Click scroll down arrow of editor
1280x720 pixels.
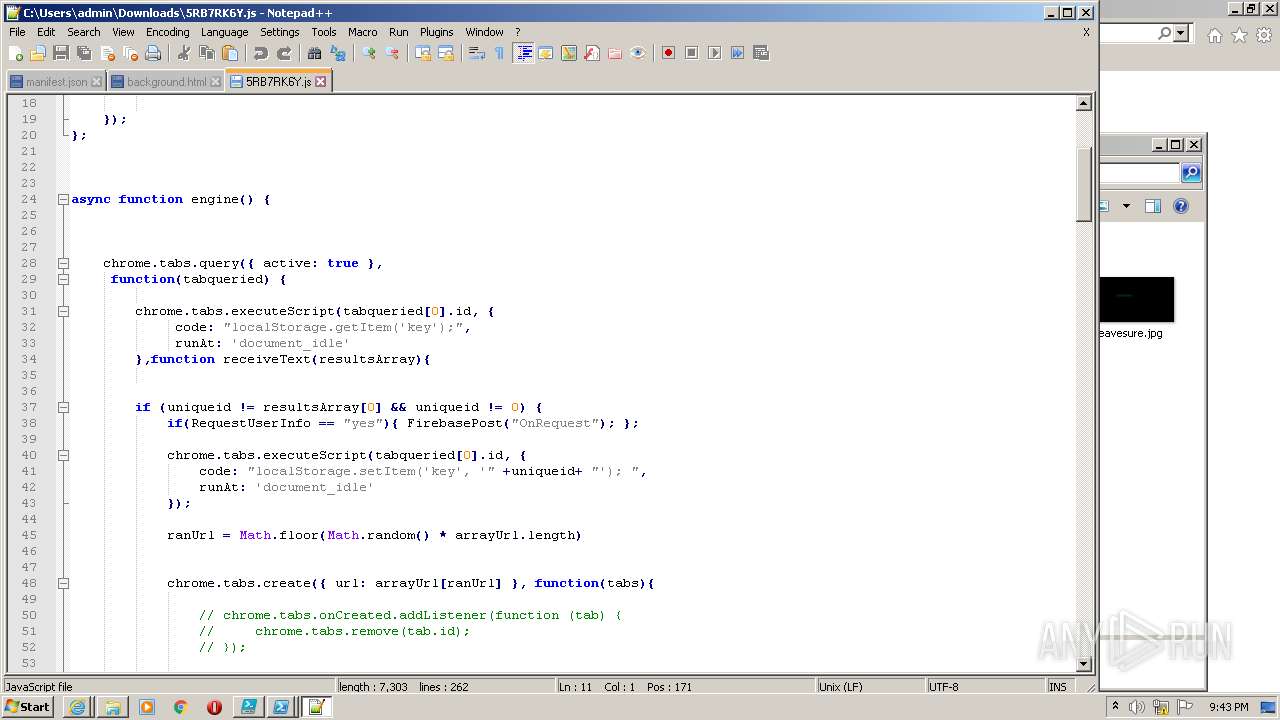tap(1083, 664)
